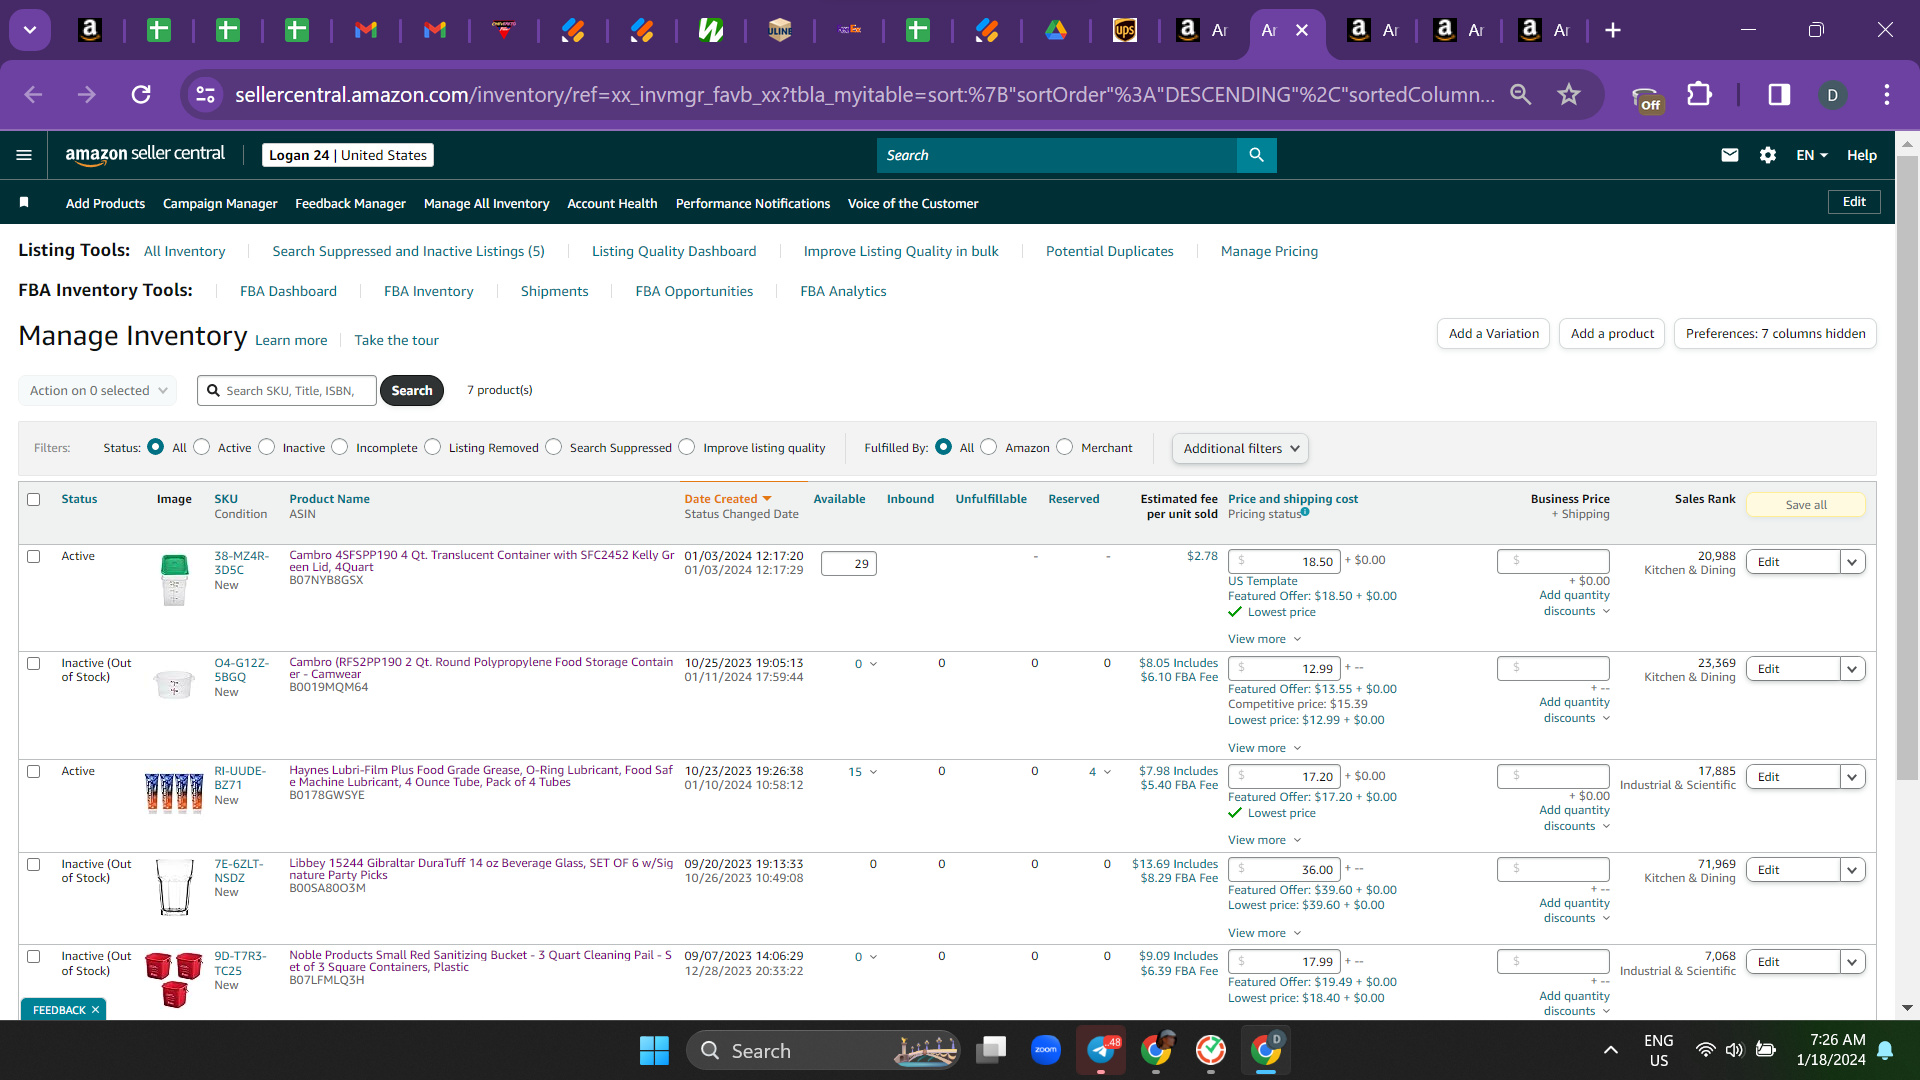Image resolution: width=1920 pixels, height=1080 pixels.
Task: Select Amazon under Fulfilled By
Action: [989, 447]
